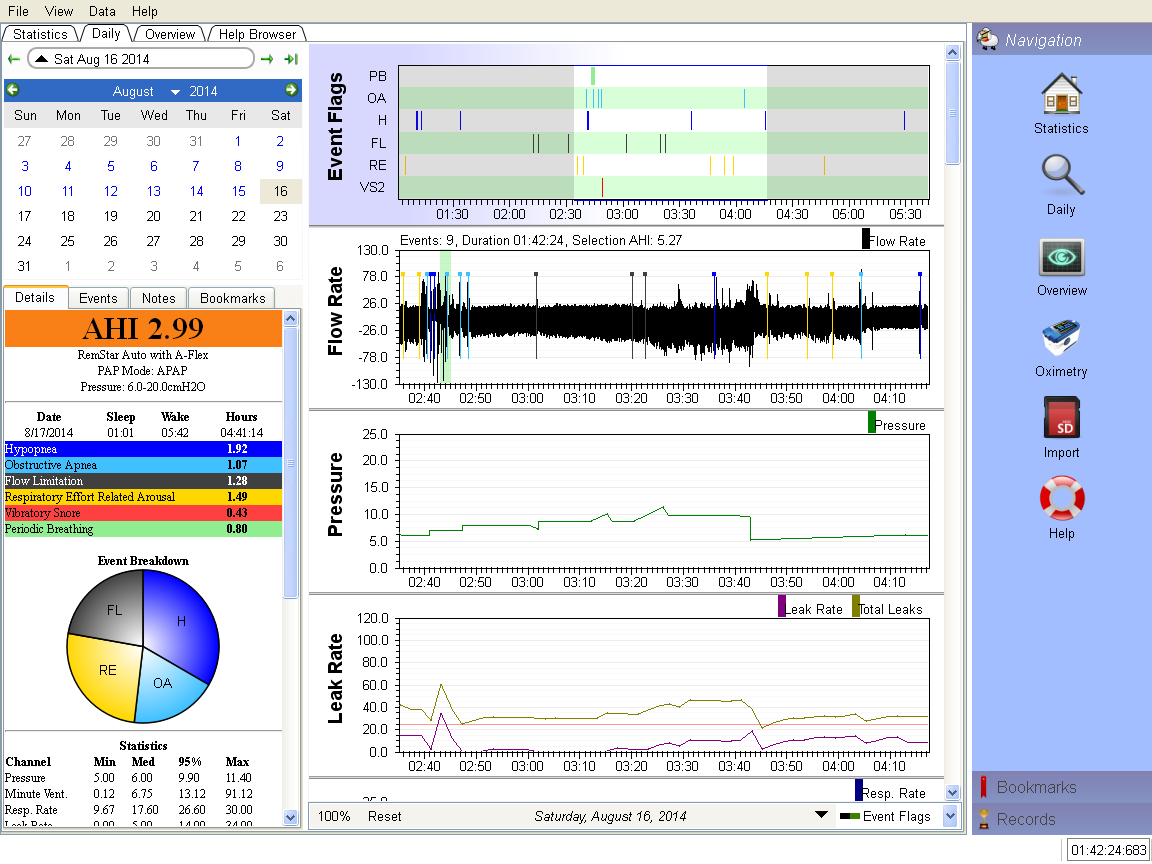The height and width of the screenshot is (864, 1152).
Task: Open Overview via the eye monitor icon
Action: pos(1061,257)
